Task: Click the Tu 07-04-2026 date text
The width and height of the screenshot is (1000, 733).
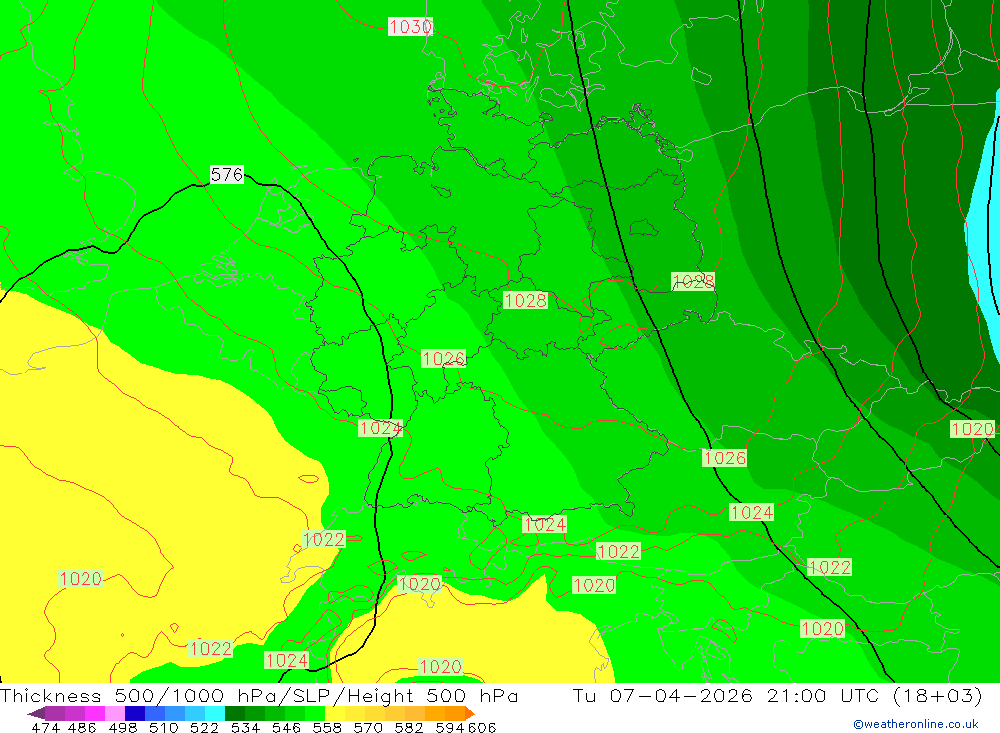Action: pyautogui.click(x=663, y=695)
